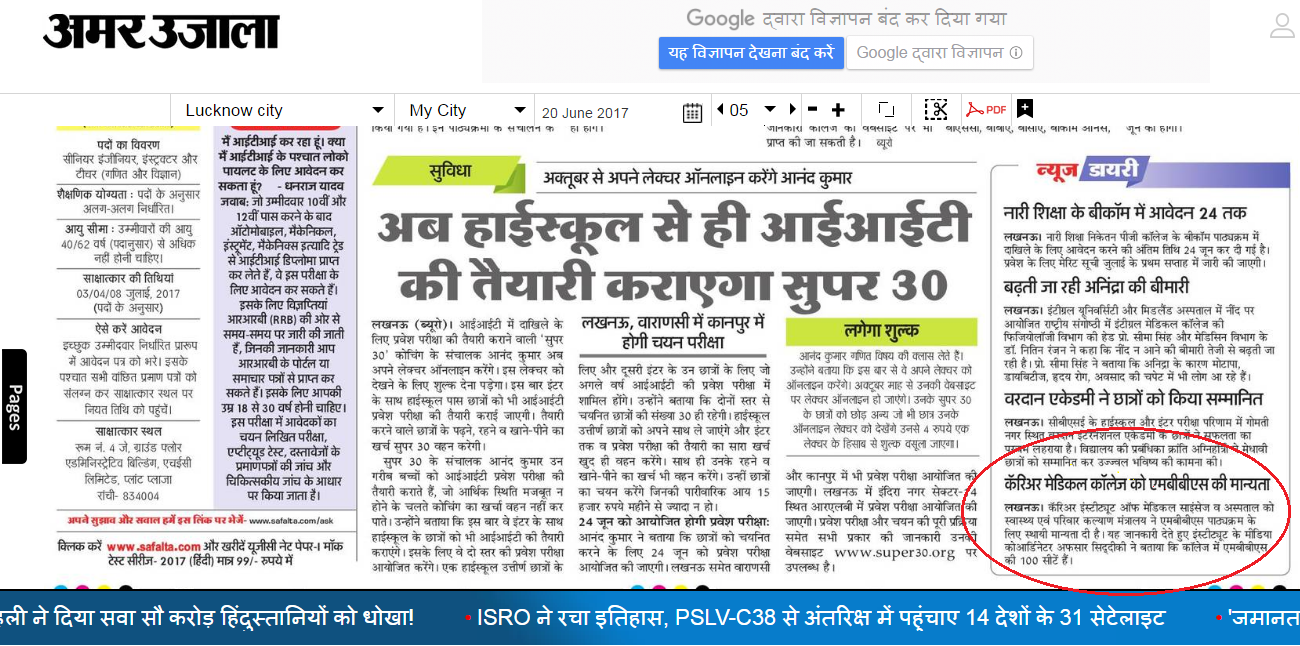Click the blue stop-seeing-this-ad button
The height and width of the screenshot is (646, 1300).
[750, 53]
